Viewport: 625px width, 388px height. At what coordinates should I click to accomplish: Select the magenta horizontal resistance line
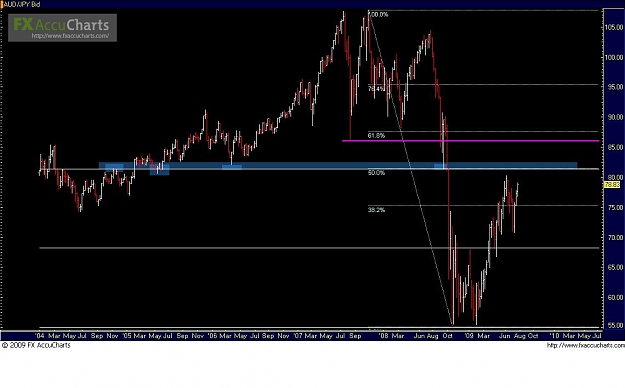click(x=470, y=141)
